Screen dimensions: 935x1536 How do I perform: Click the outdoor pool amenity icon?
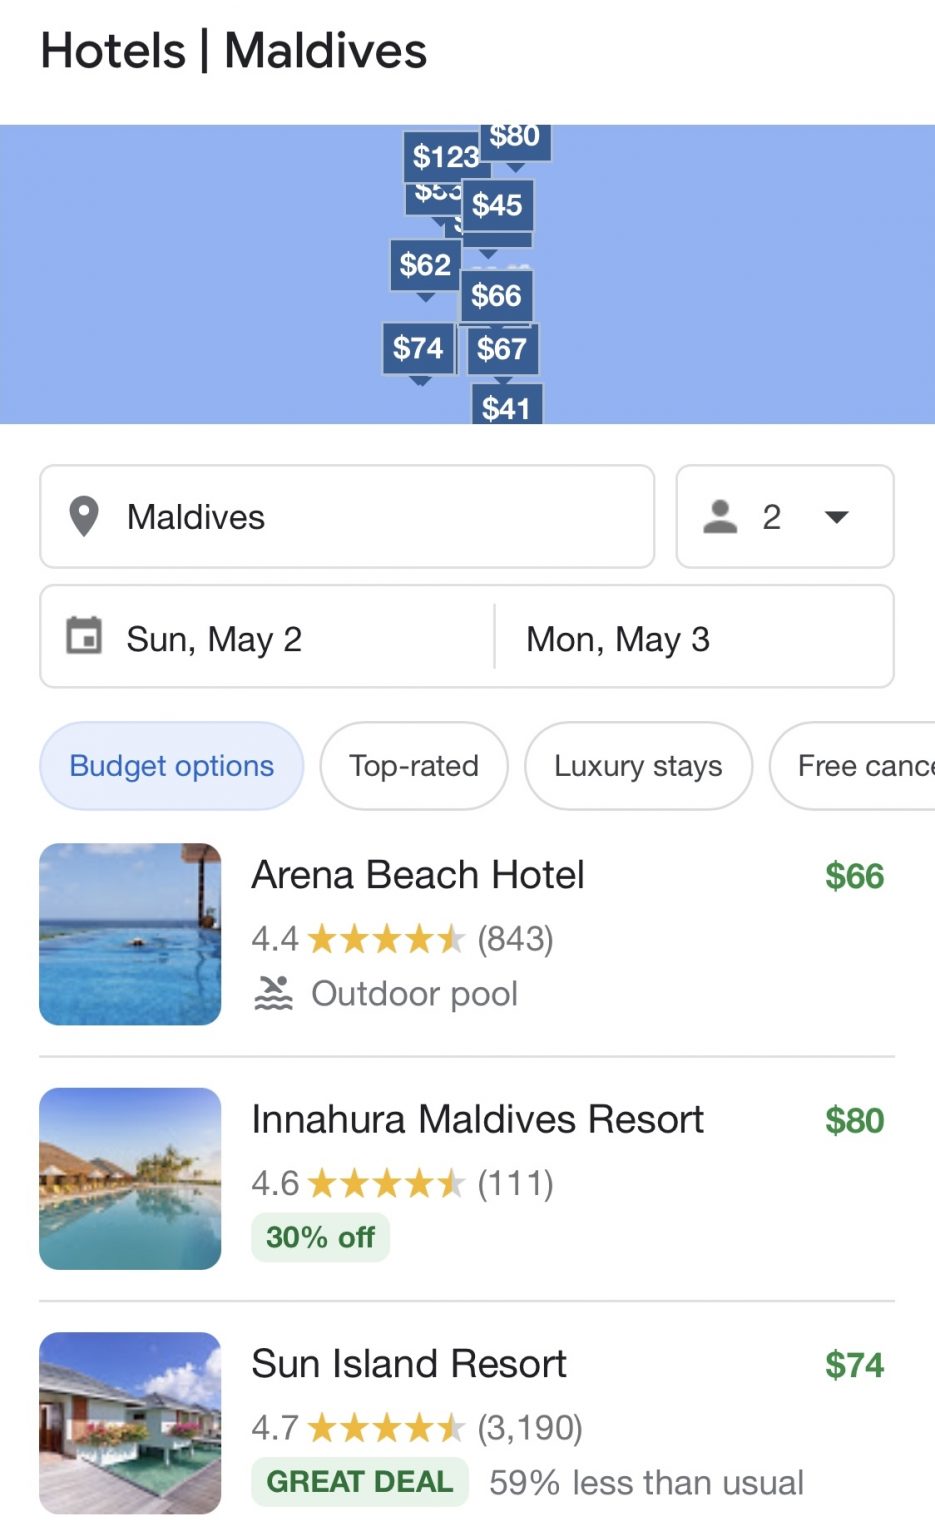(273, 993)
